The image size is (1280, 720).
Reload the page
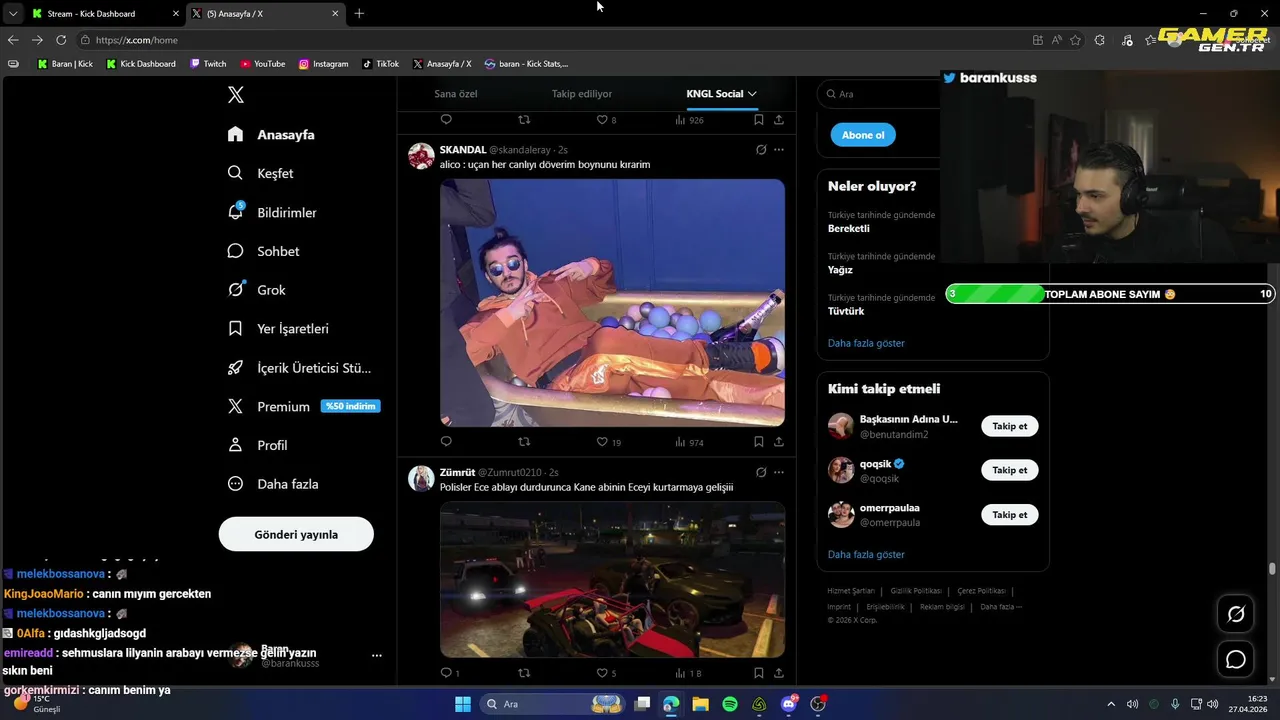pos(61,40)
